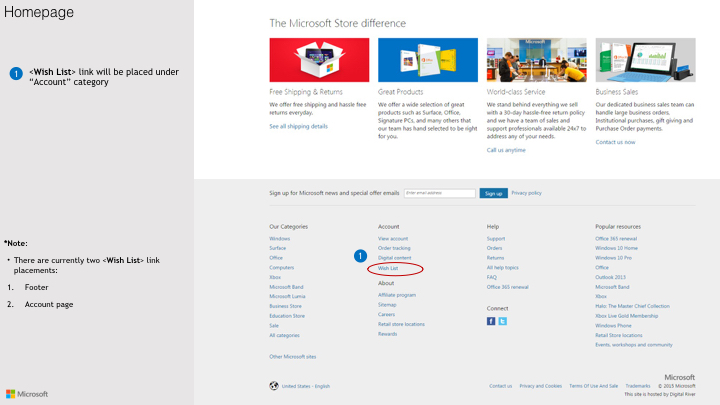Open Retail store locations under About
Screen dimensions: 720x405
(x=401, y=324)
